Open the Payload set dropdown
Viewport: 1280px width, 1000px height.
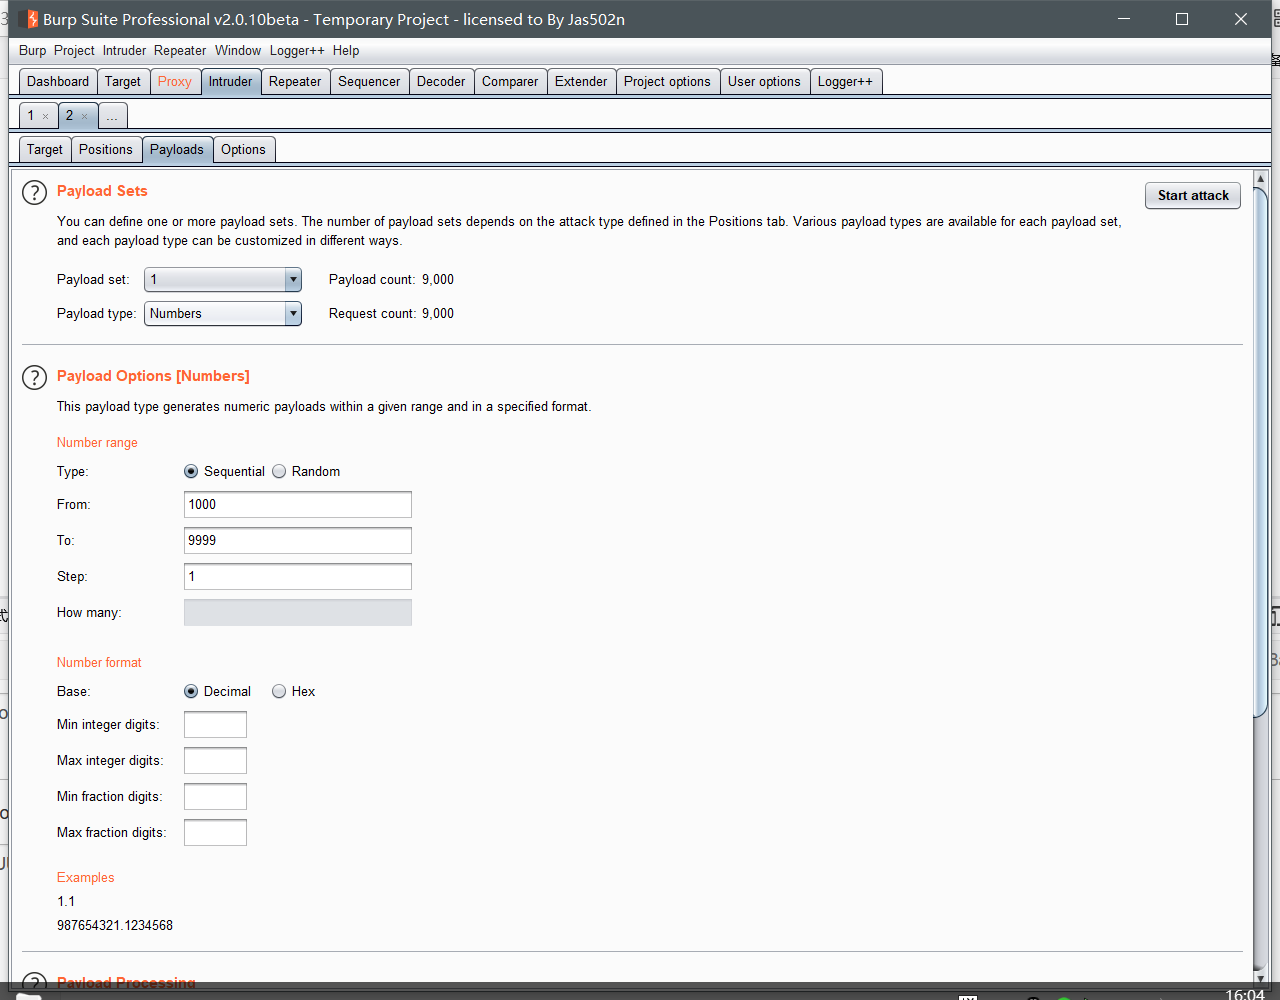click(223, 279)
